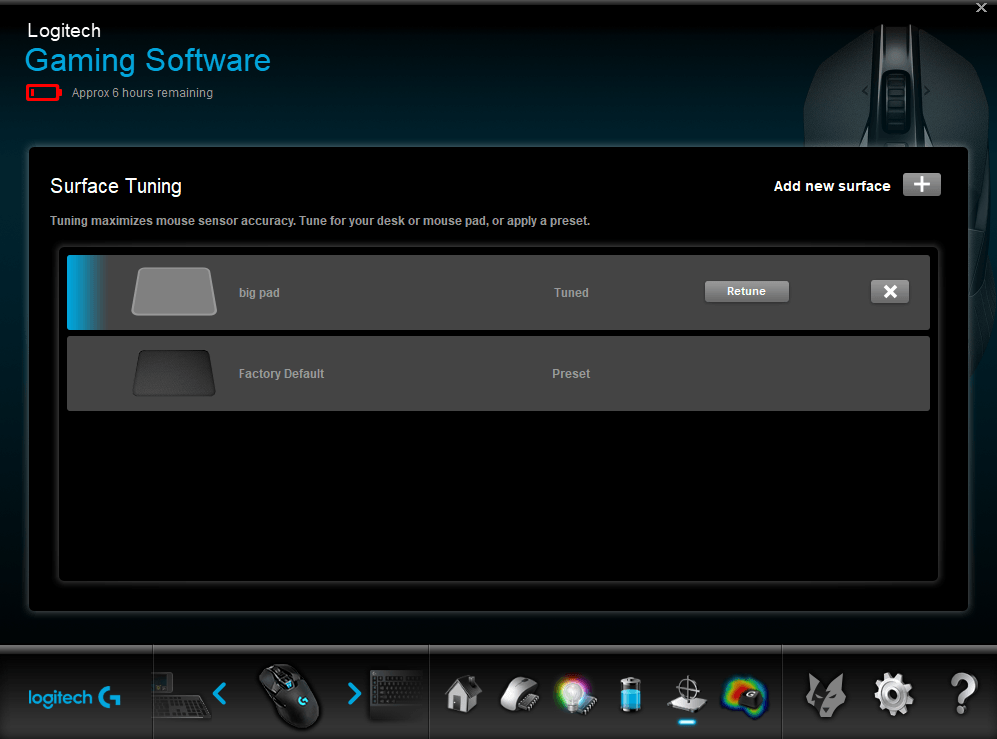This screenshot has height=739, width=997.
Task: Open the Home screen icon
Action: coord(463,694)
